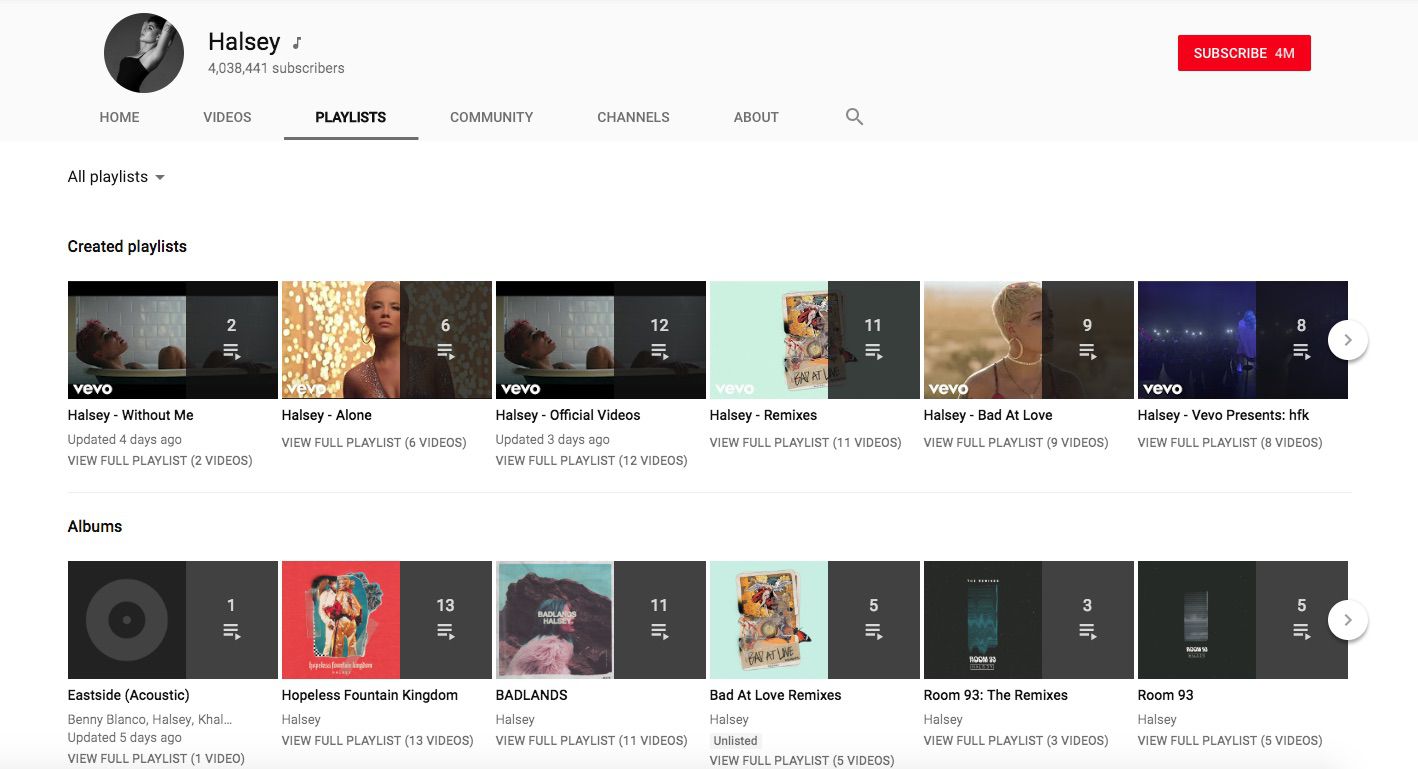Open the All playlists filter dropdown
This screenshot has height=769, width=1418.
(116, 177)
